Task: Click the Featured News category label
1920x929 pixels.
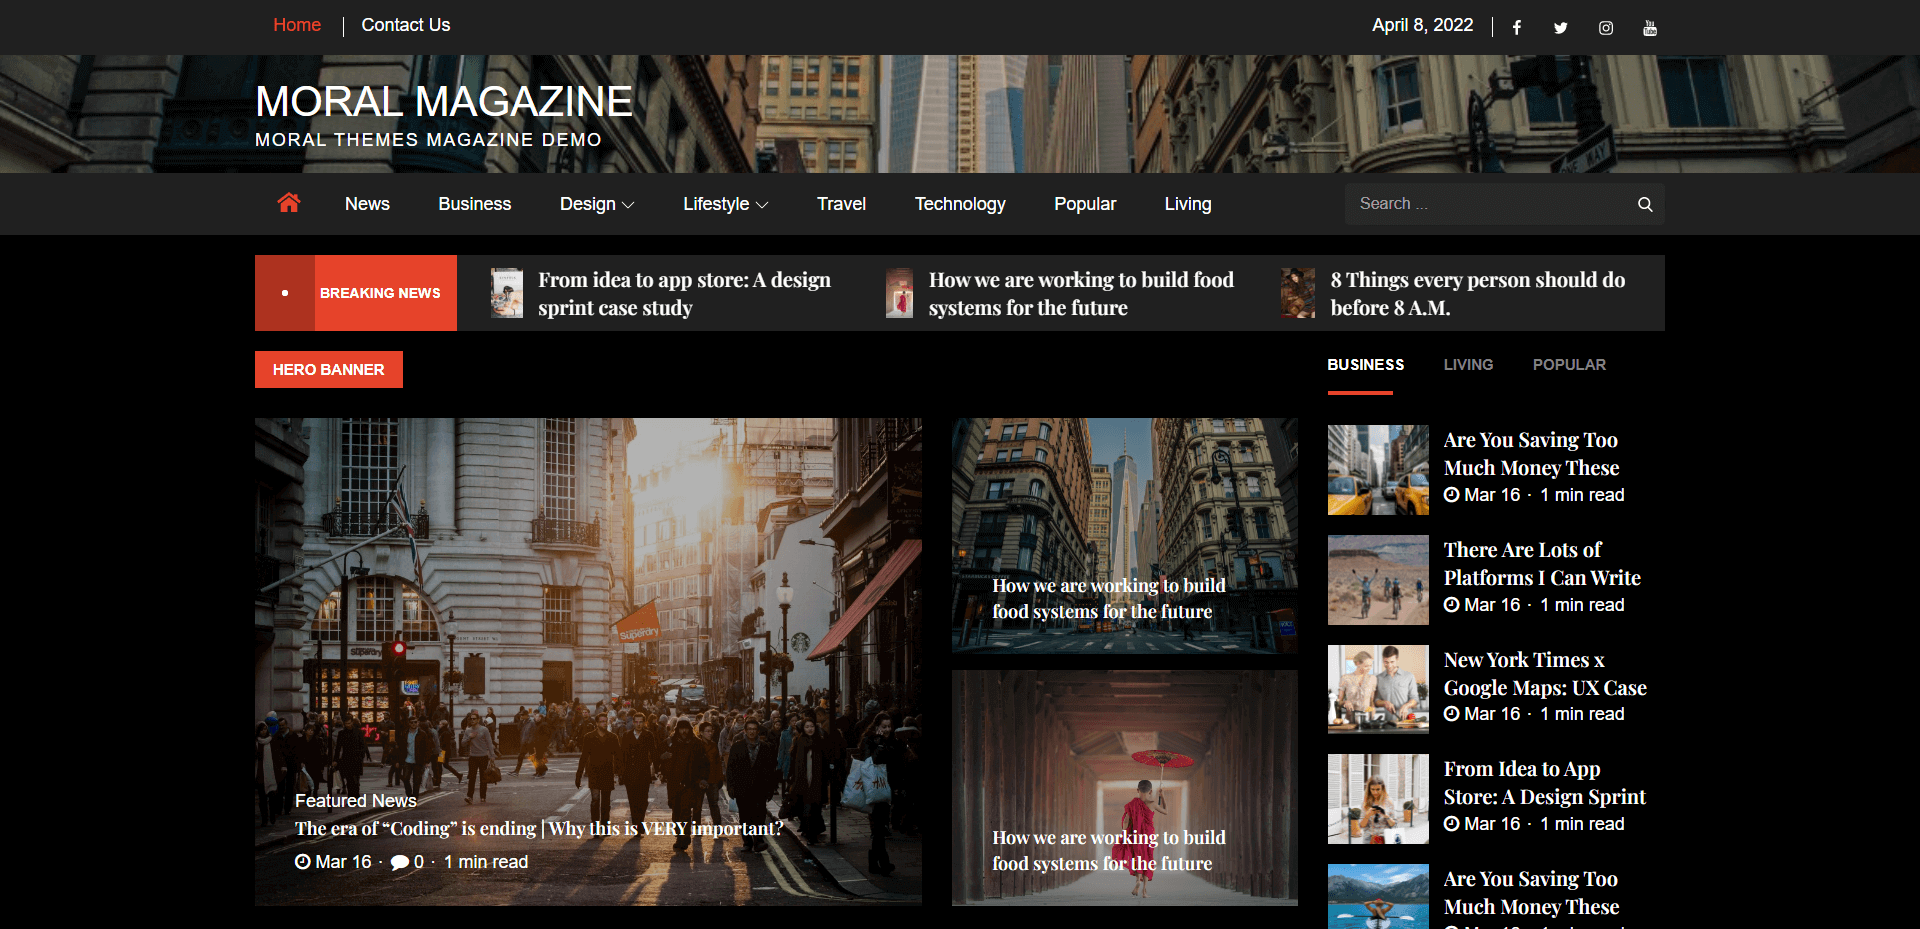Action: click(356, 801)
